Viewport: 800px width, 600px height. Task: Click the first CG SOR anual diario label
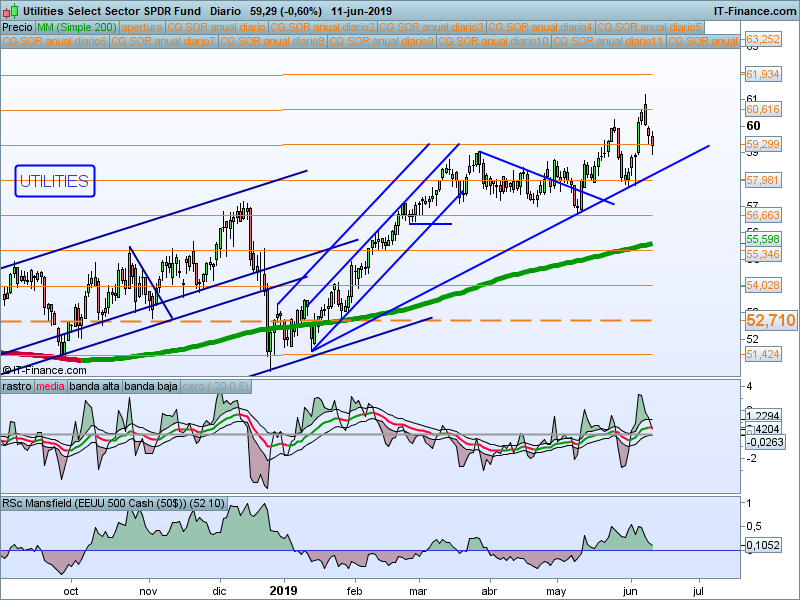[216, 27]
